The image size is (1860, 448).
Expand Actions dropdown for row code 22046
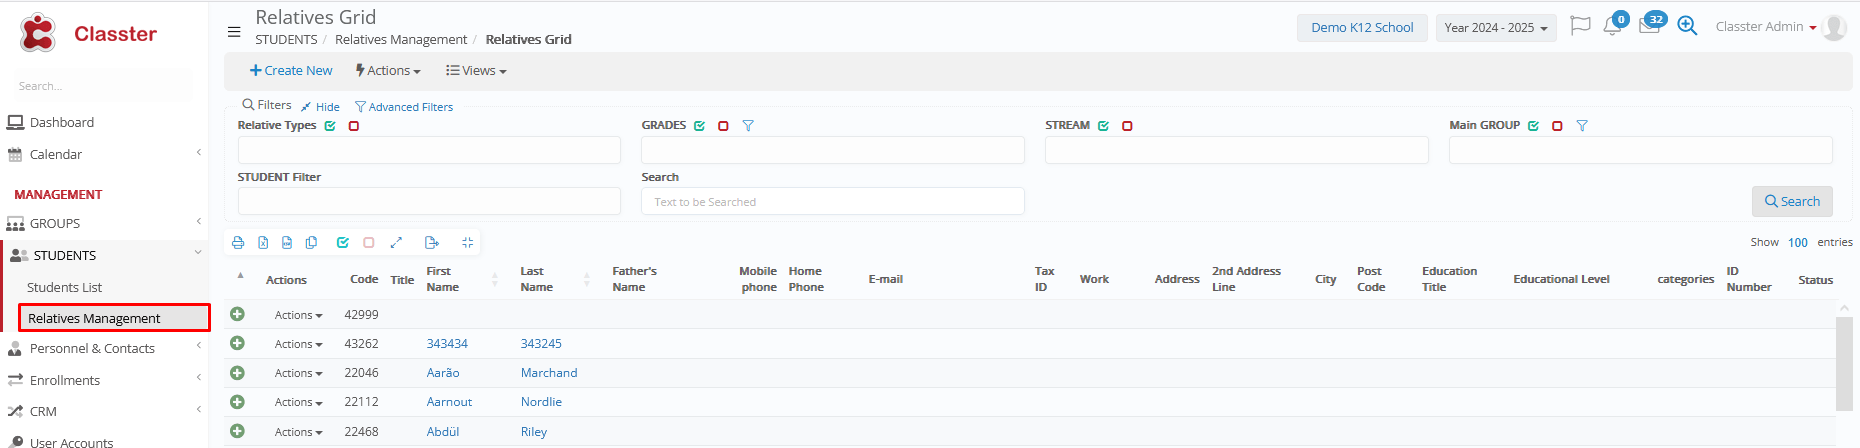pos(298,373)
